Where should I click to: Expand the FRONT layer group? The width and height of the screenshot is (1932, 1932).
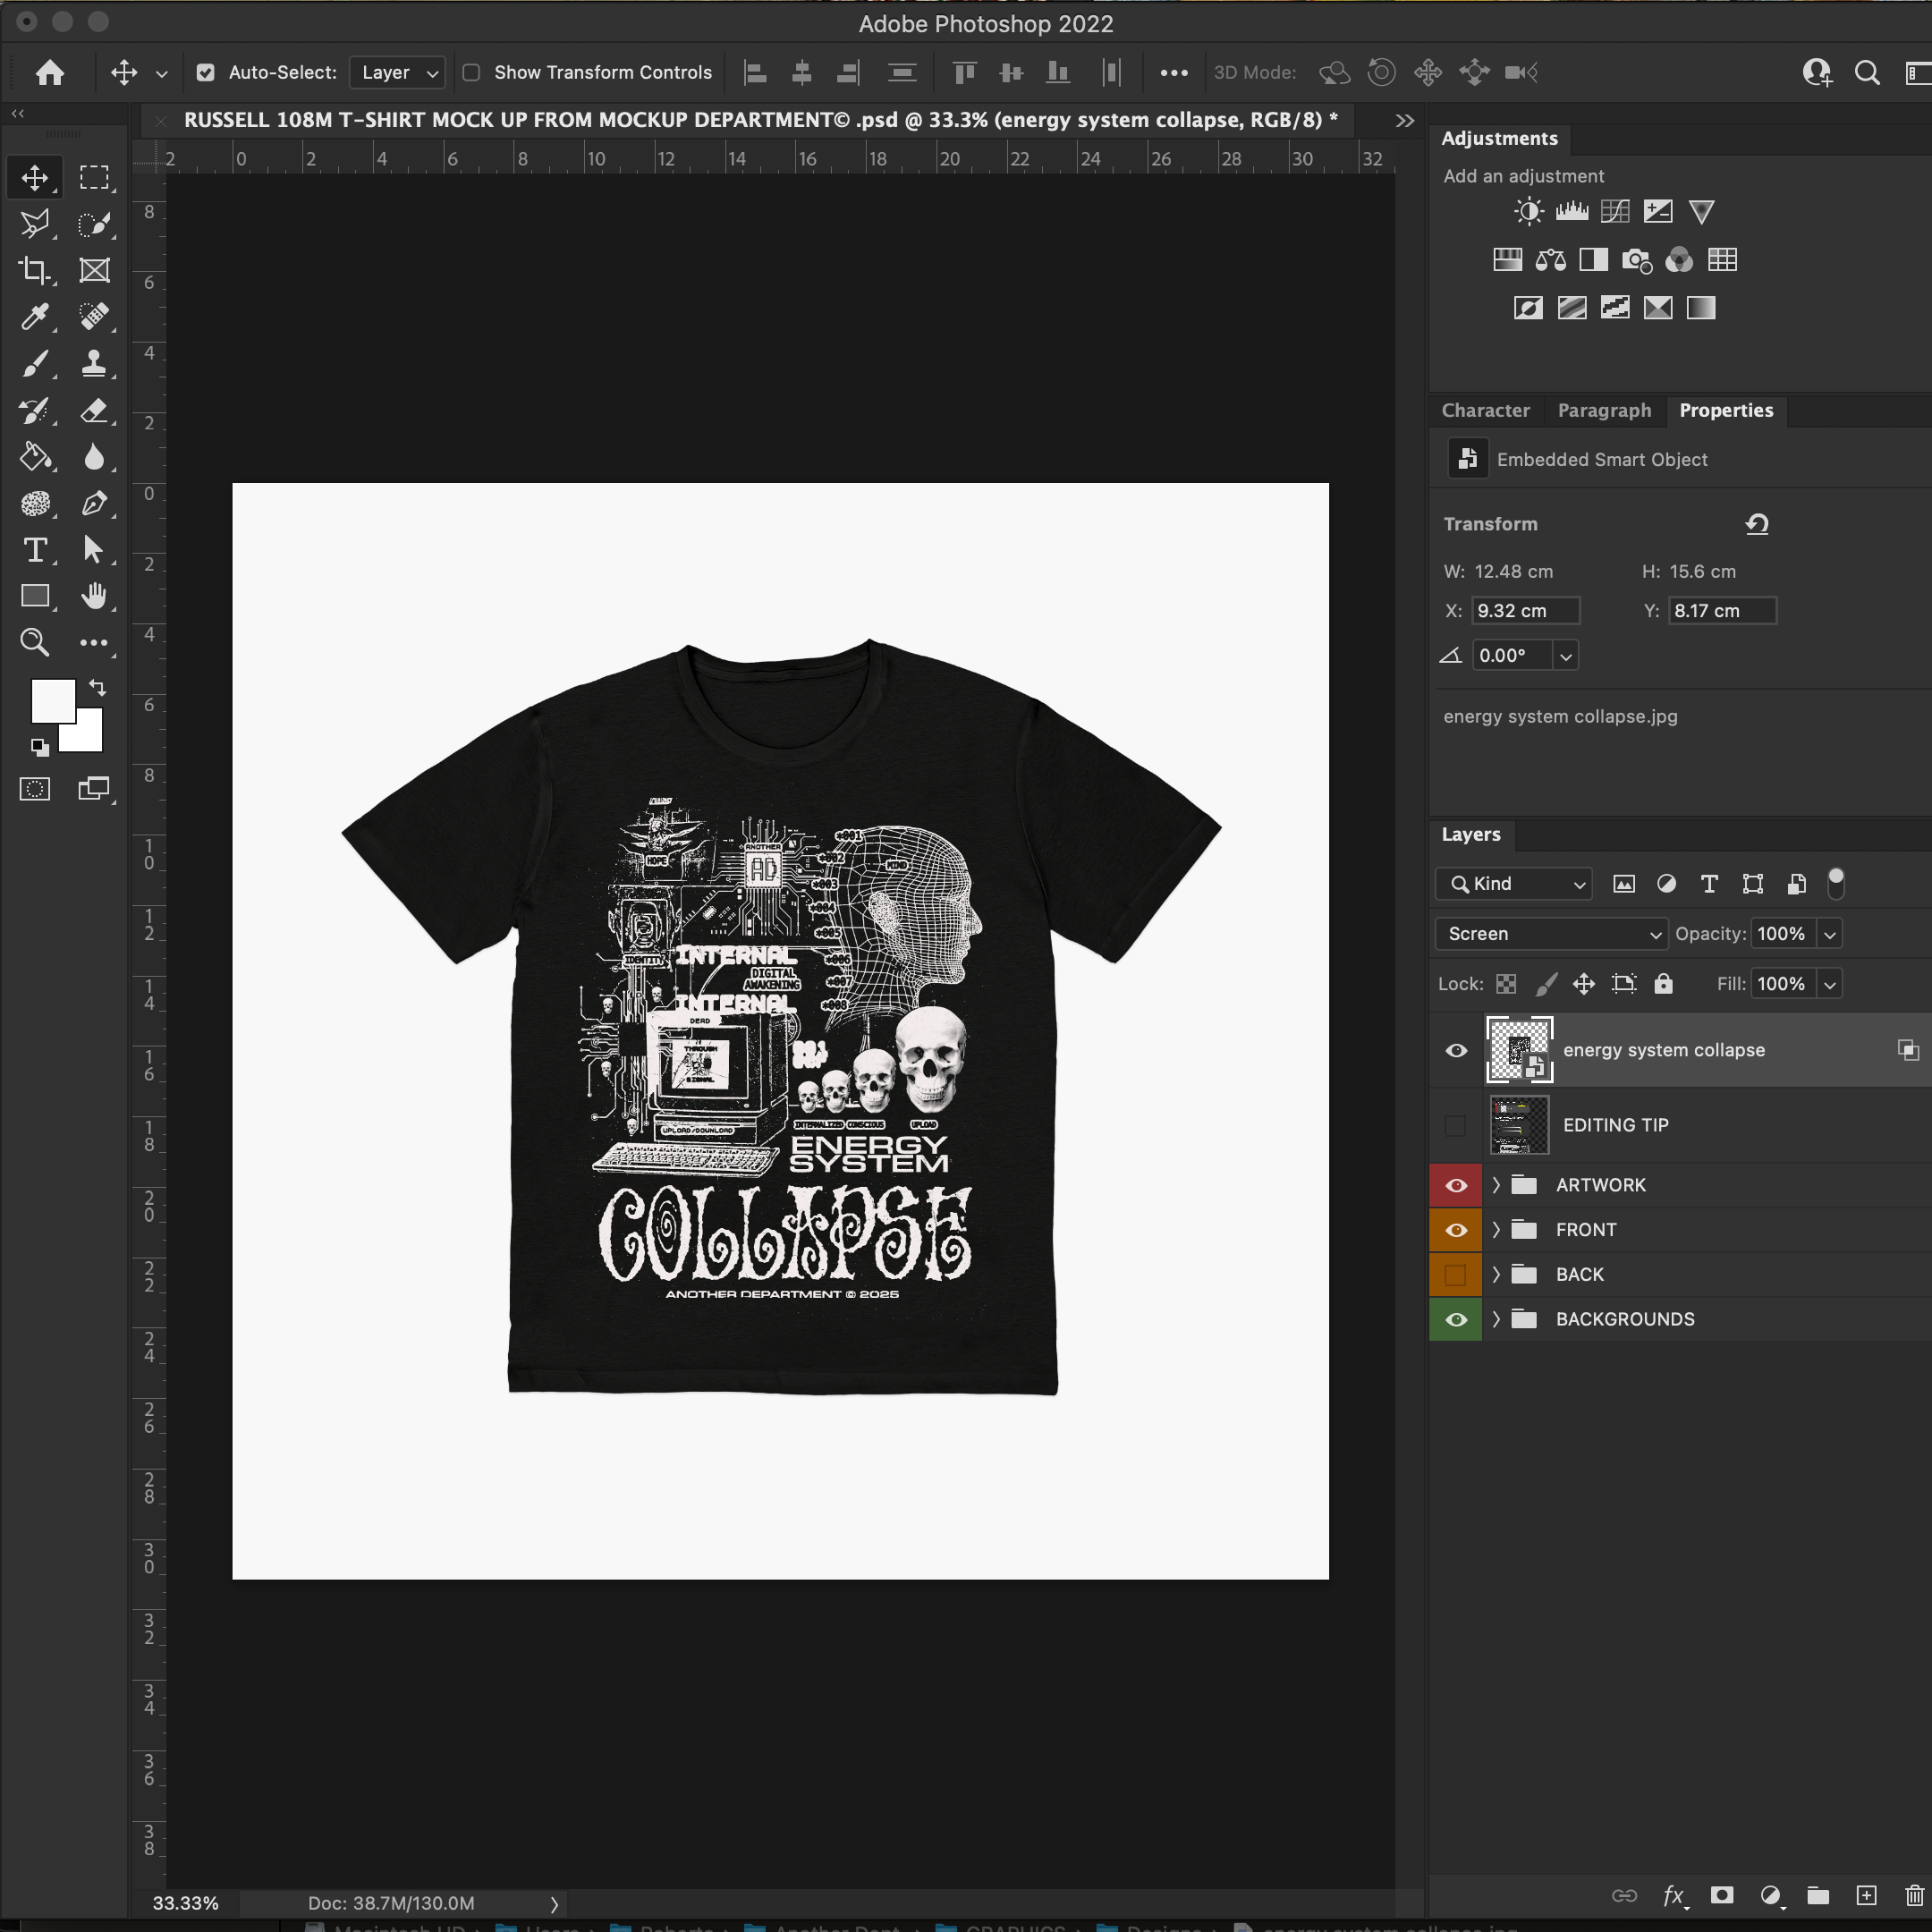click(1496, 1230)
